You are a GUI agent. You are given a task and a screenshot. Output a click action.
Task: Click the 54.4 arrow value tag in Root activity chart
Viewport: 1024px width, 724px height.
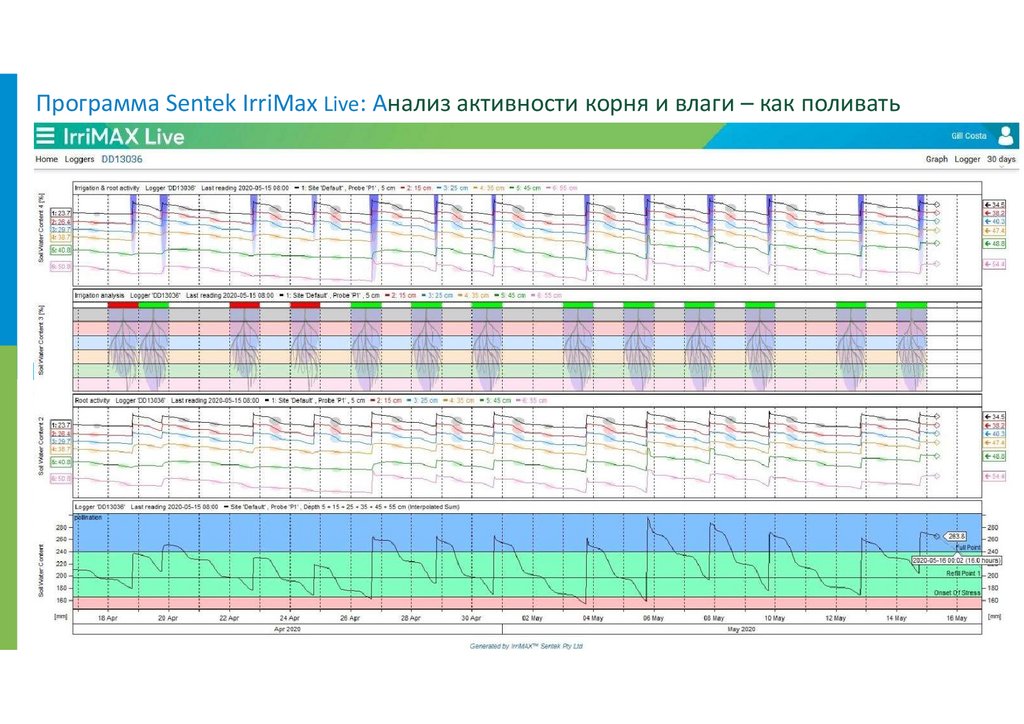tap(995, 477)
